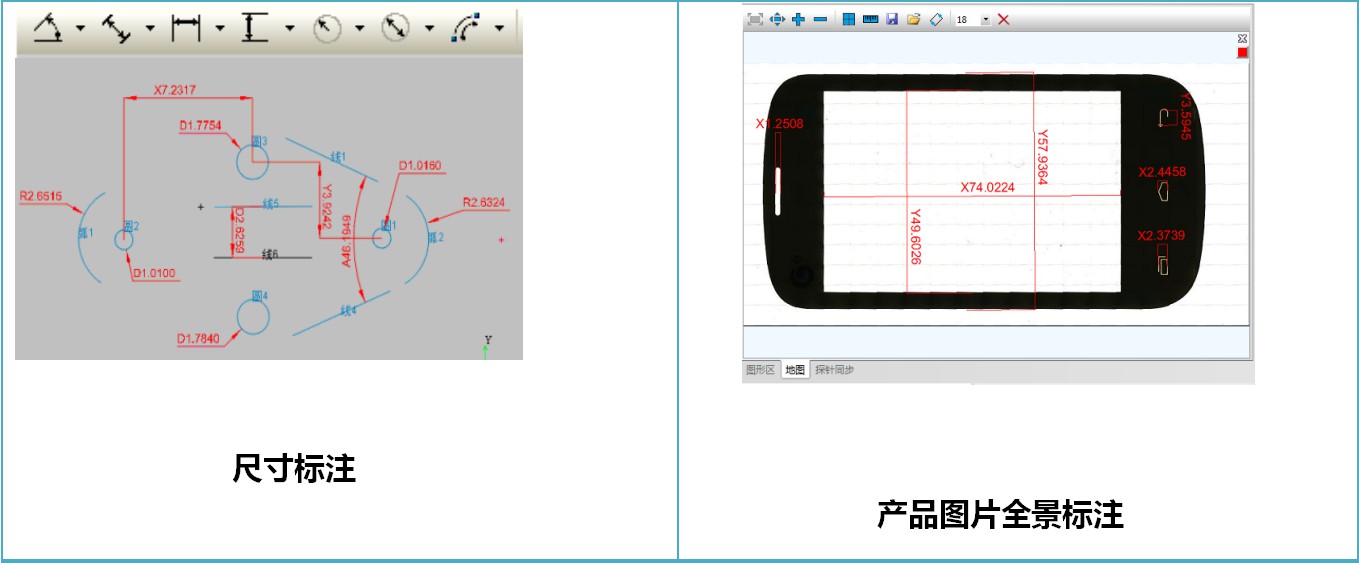Expand the horizontal dimension dropdown arrow
Image resolution: width=1359 pixels, height=563 pixels.
click(x=219, y=28)
